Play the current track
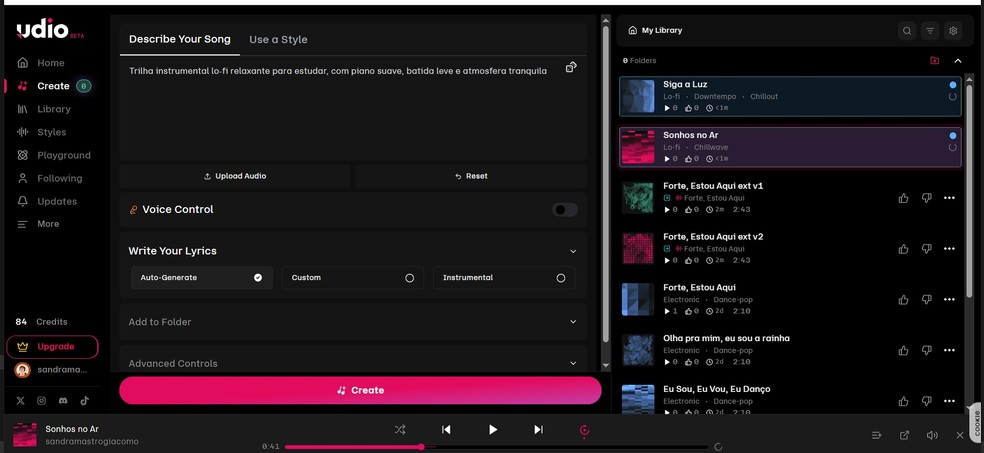Screen dimensions: 984x453 tap(493, 430)
